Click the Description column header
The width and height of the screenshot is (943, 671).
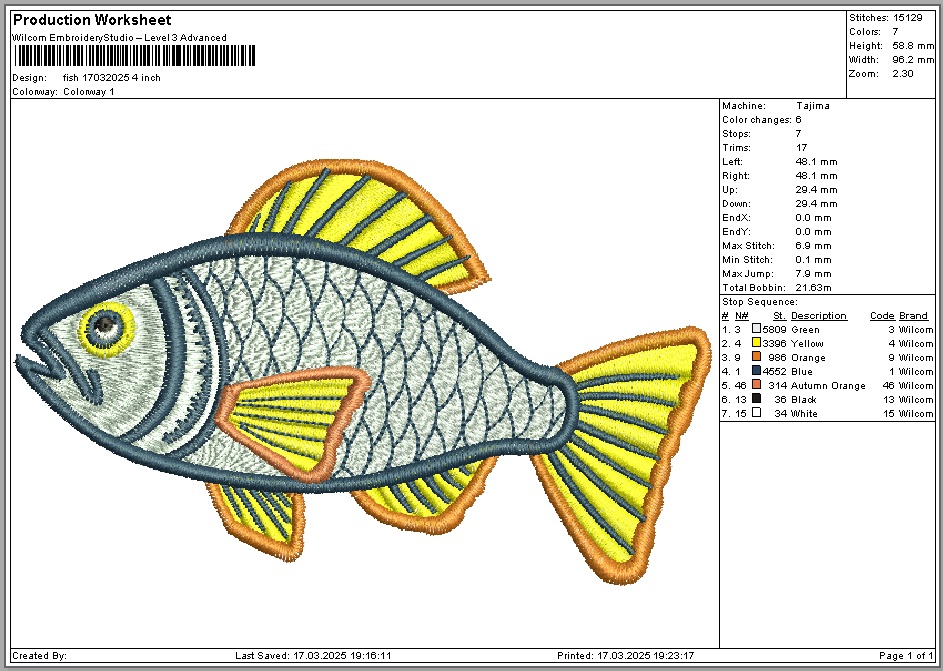818,316
